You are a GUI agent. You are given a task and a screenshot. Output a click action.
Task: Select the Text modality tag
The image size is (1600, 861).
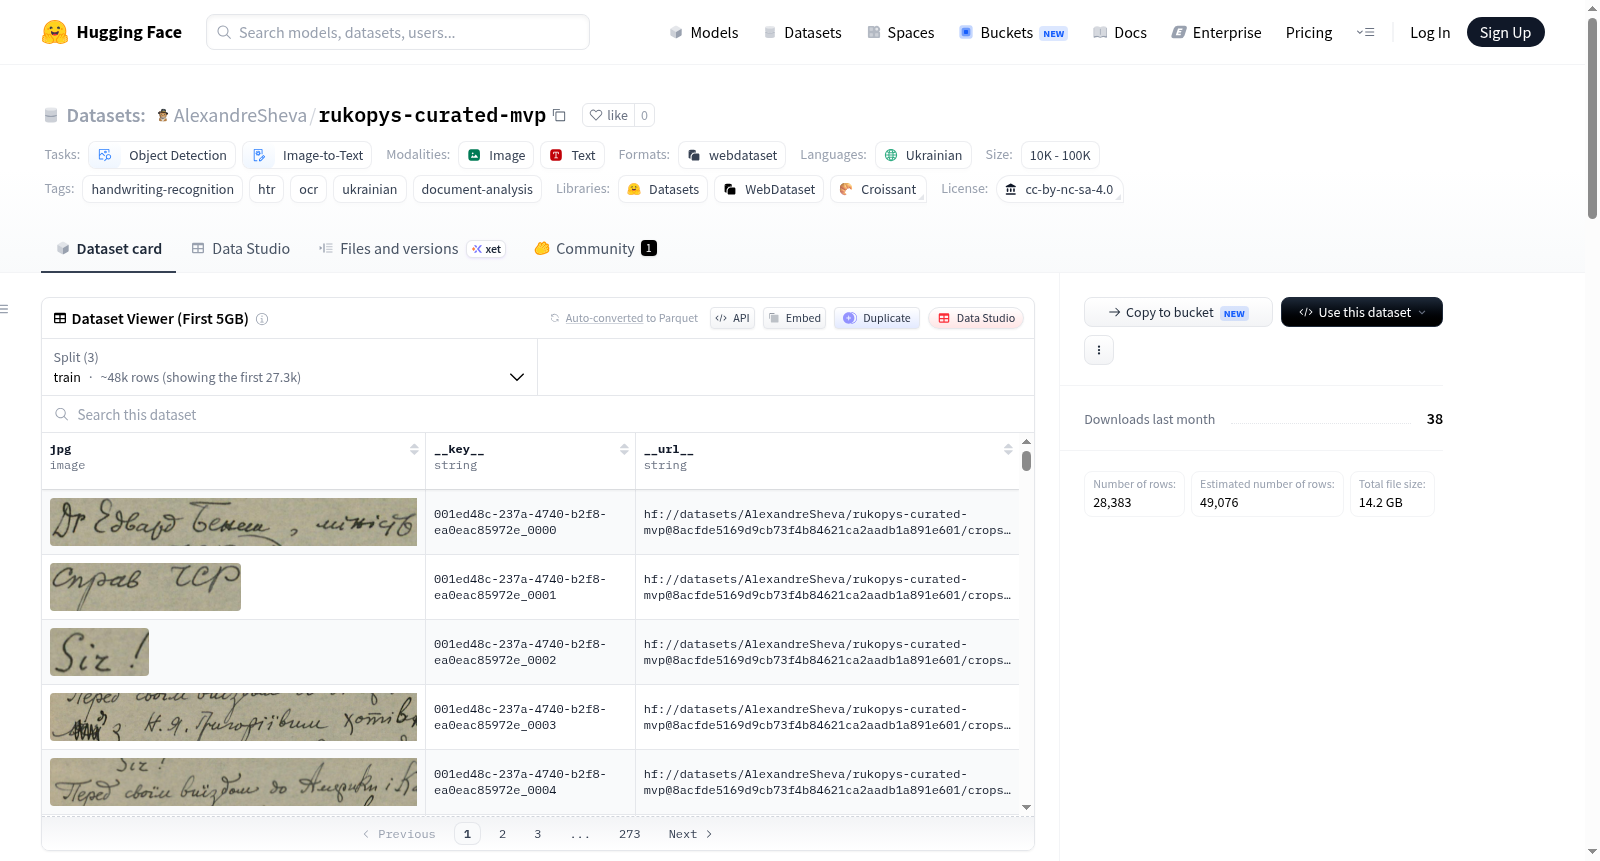(x=573, y=155)
